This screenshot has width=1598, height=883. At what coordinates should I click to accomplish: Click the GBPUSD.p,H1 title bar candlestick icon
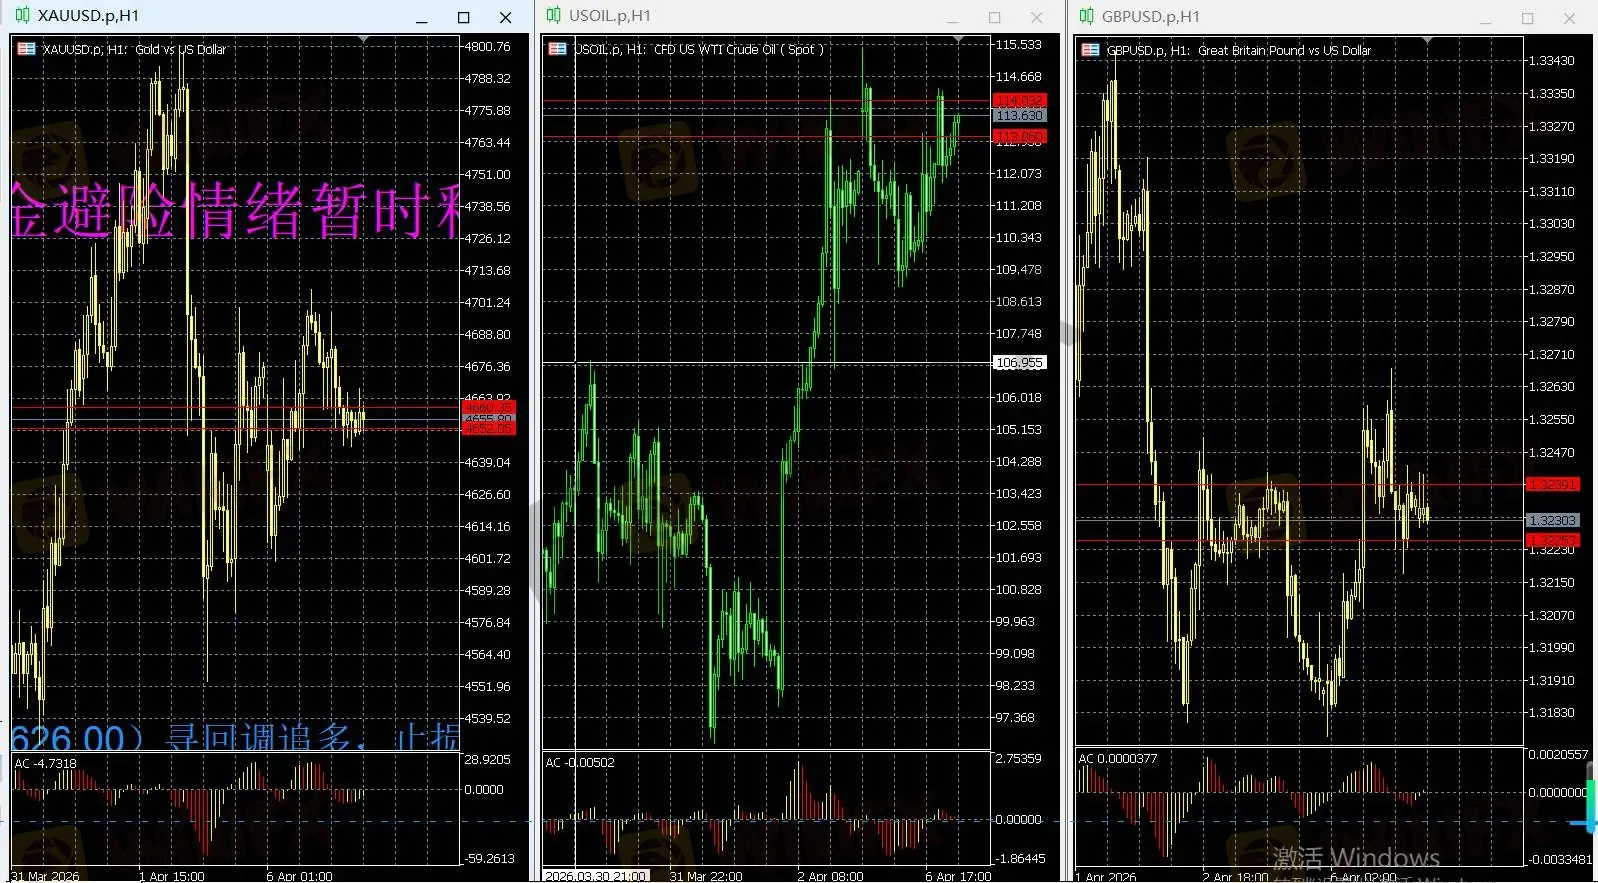coord(1086,16)
